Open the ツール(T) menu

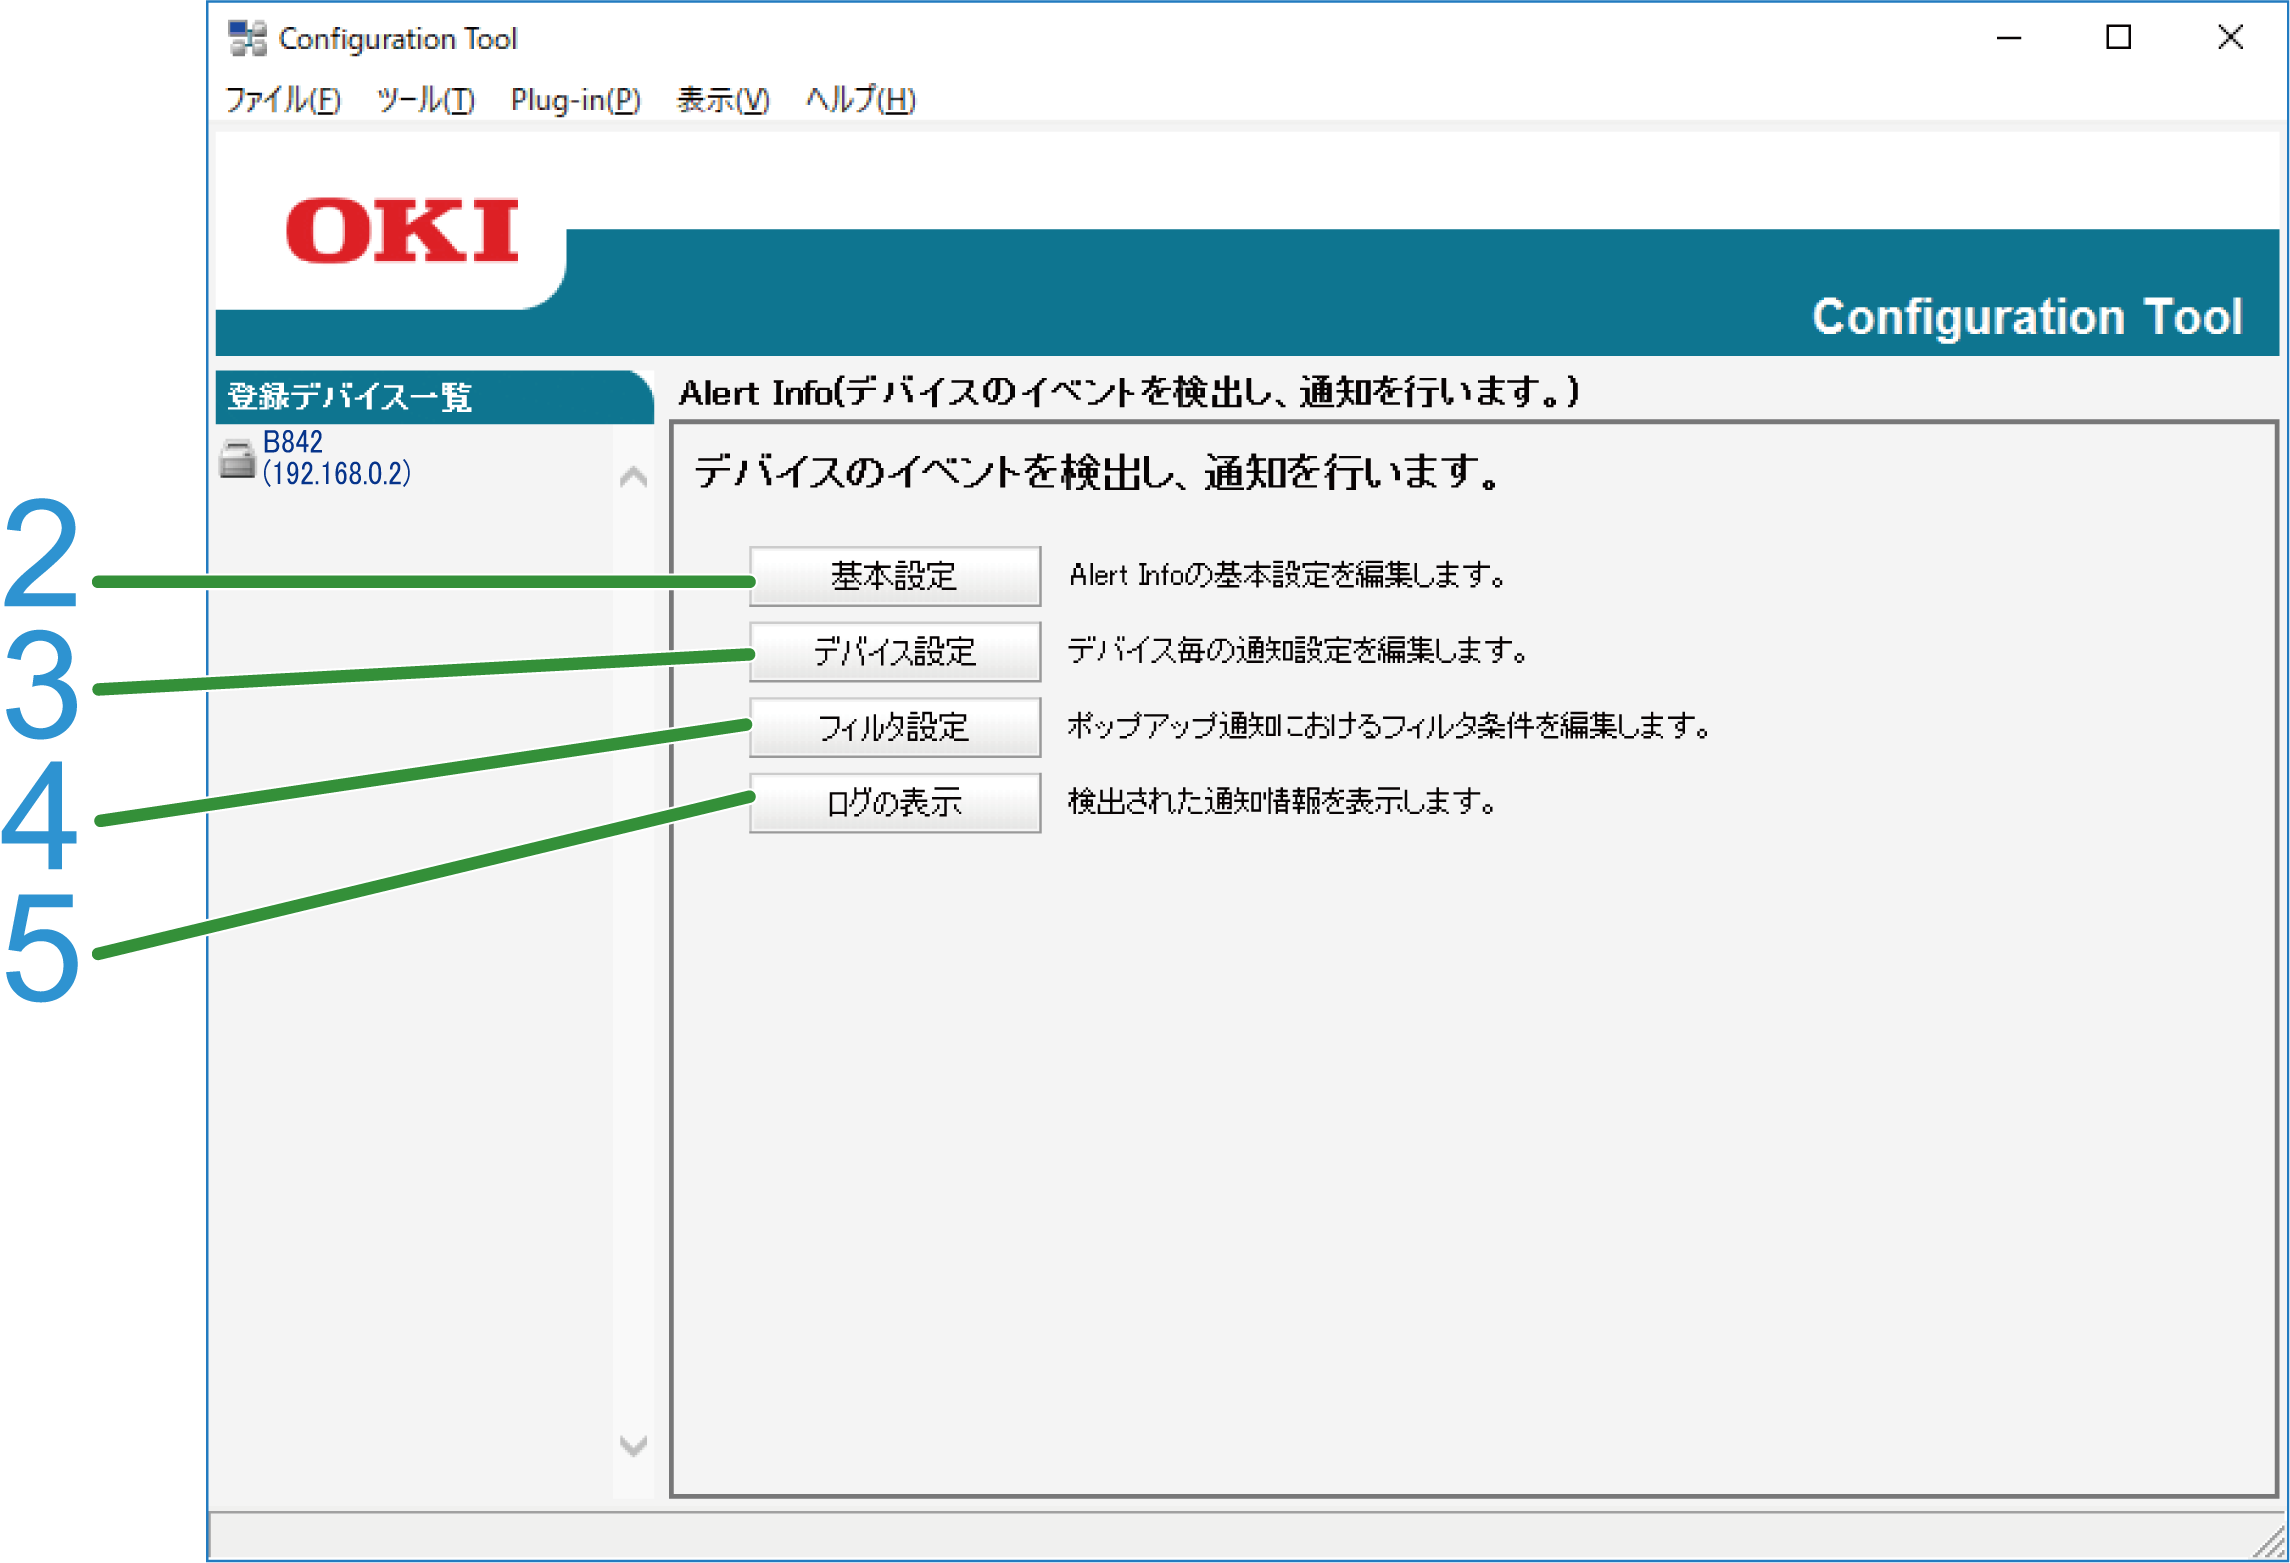pyautogui.click(x=425, y=99)
